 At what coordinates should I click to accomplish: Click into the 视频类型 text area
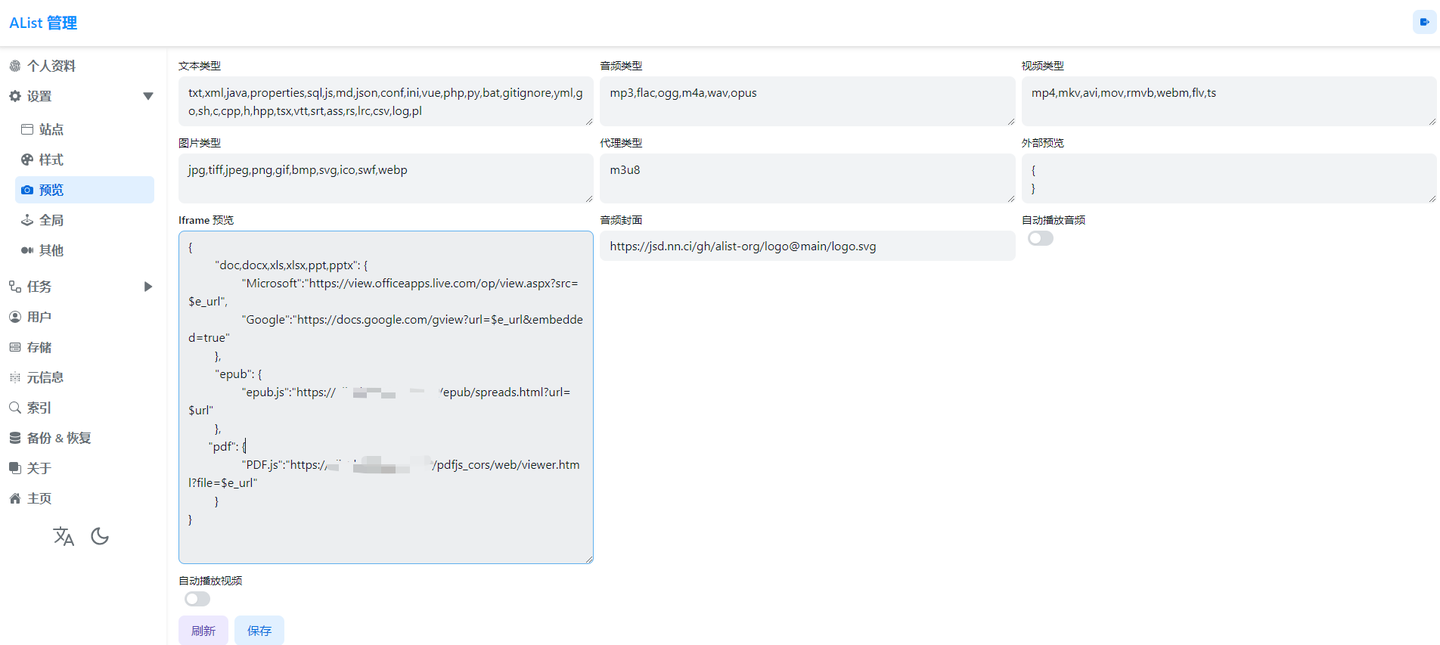click(1229, 102)
